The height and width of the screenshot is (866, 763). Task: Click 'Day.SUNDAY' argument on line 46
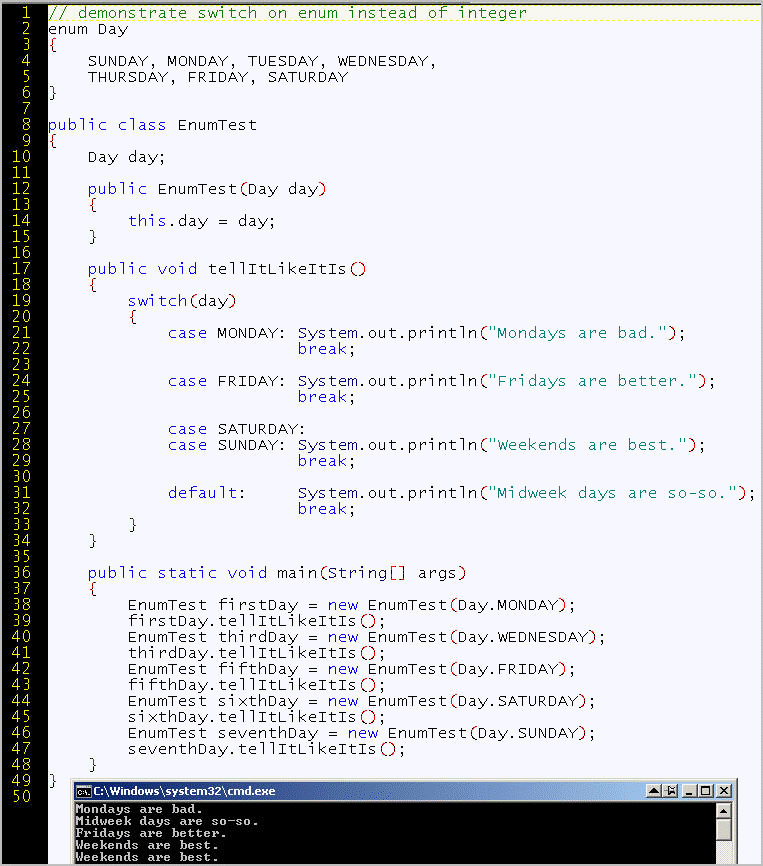[x=527, y=733]
